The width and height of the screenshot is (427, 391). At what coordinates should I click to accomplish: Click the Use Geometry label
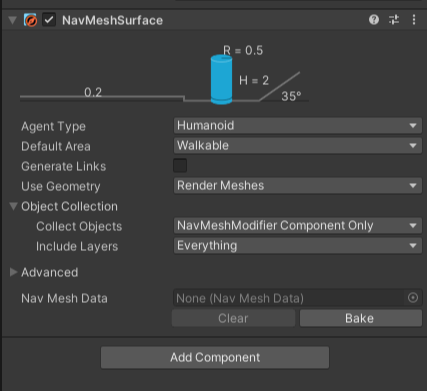[x=61, y=186]
